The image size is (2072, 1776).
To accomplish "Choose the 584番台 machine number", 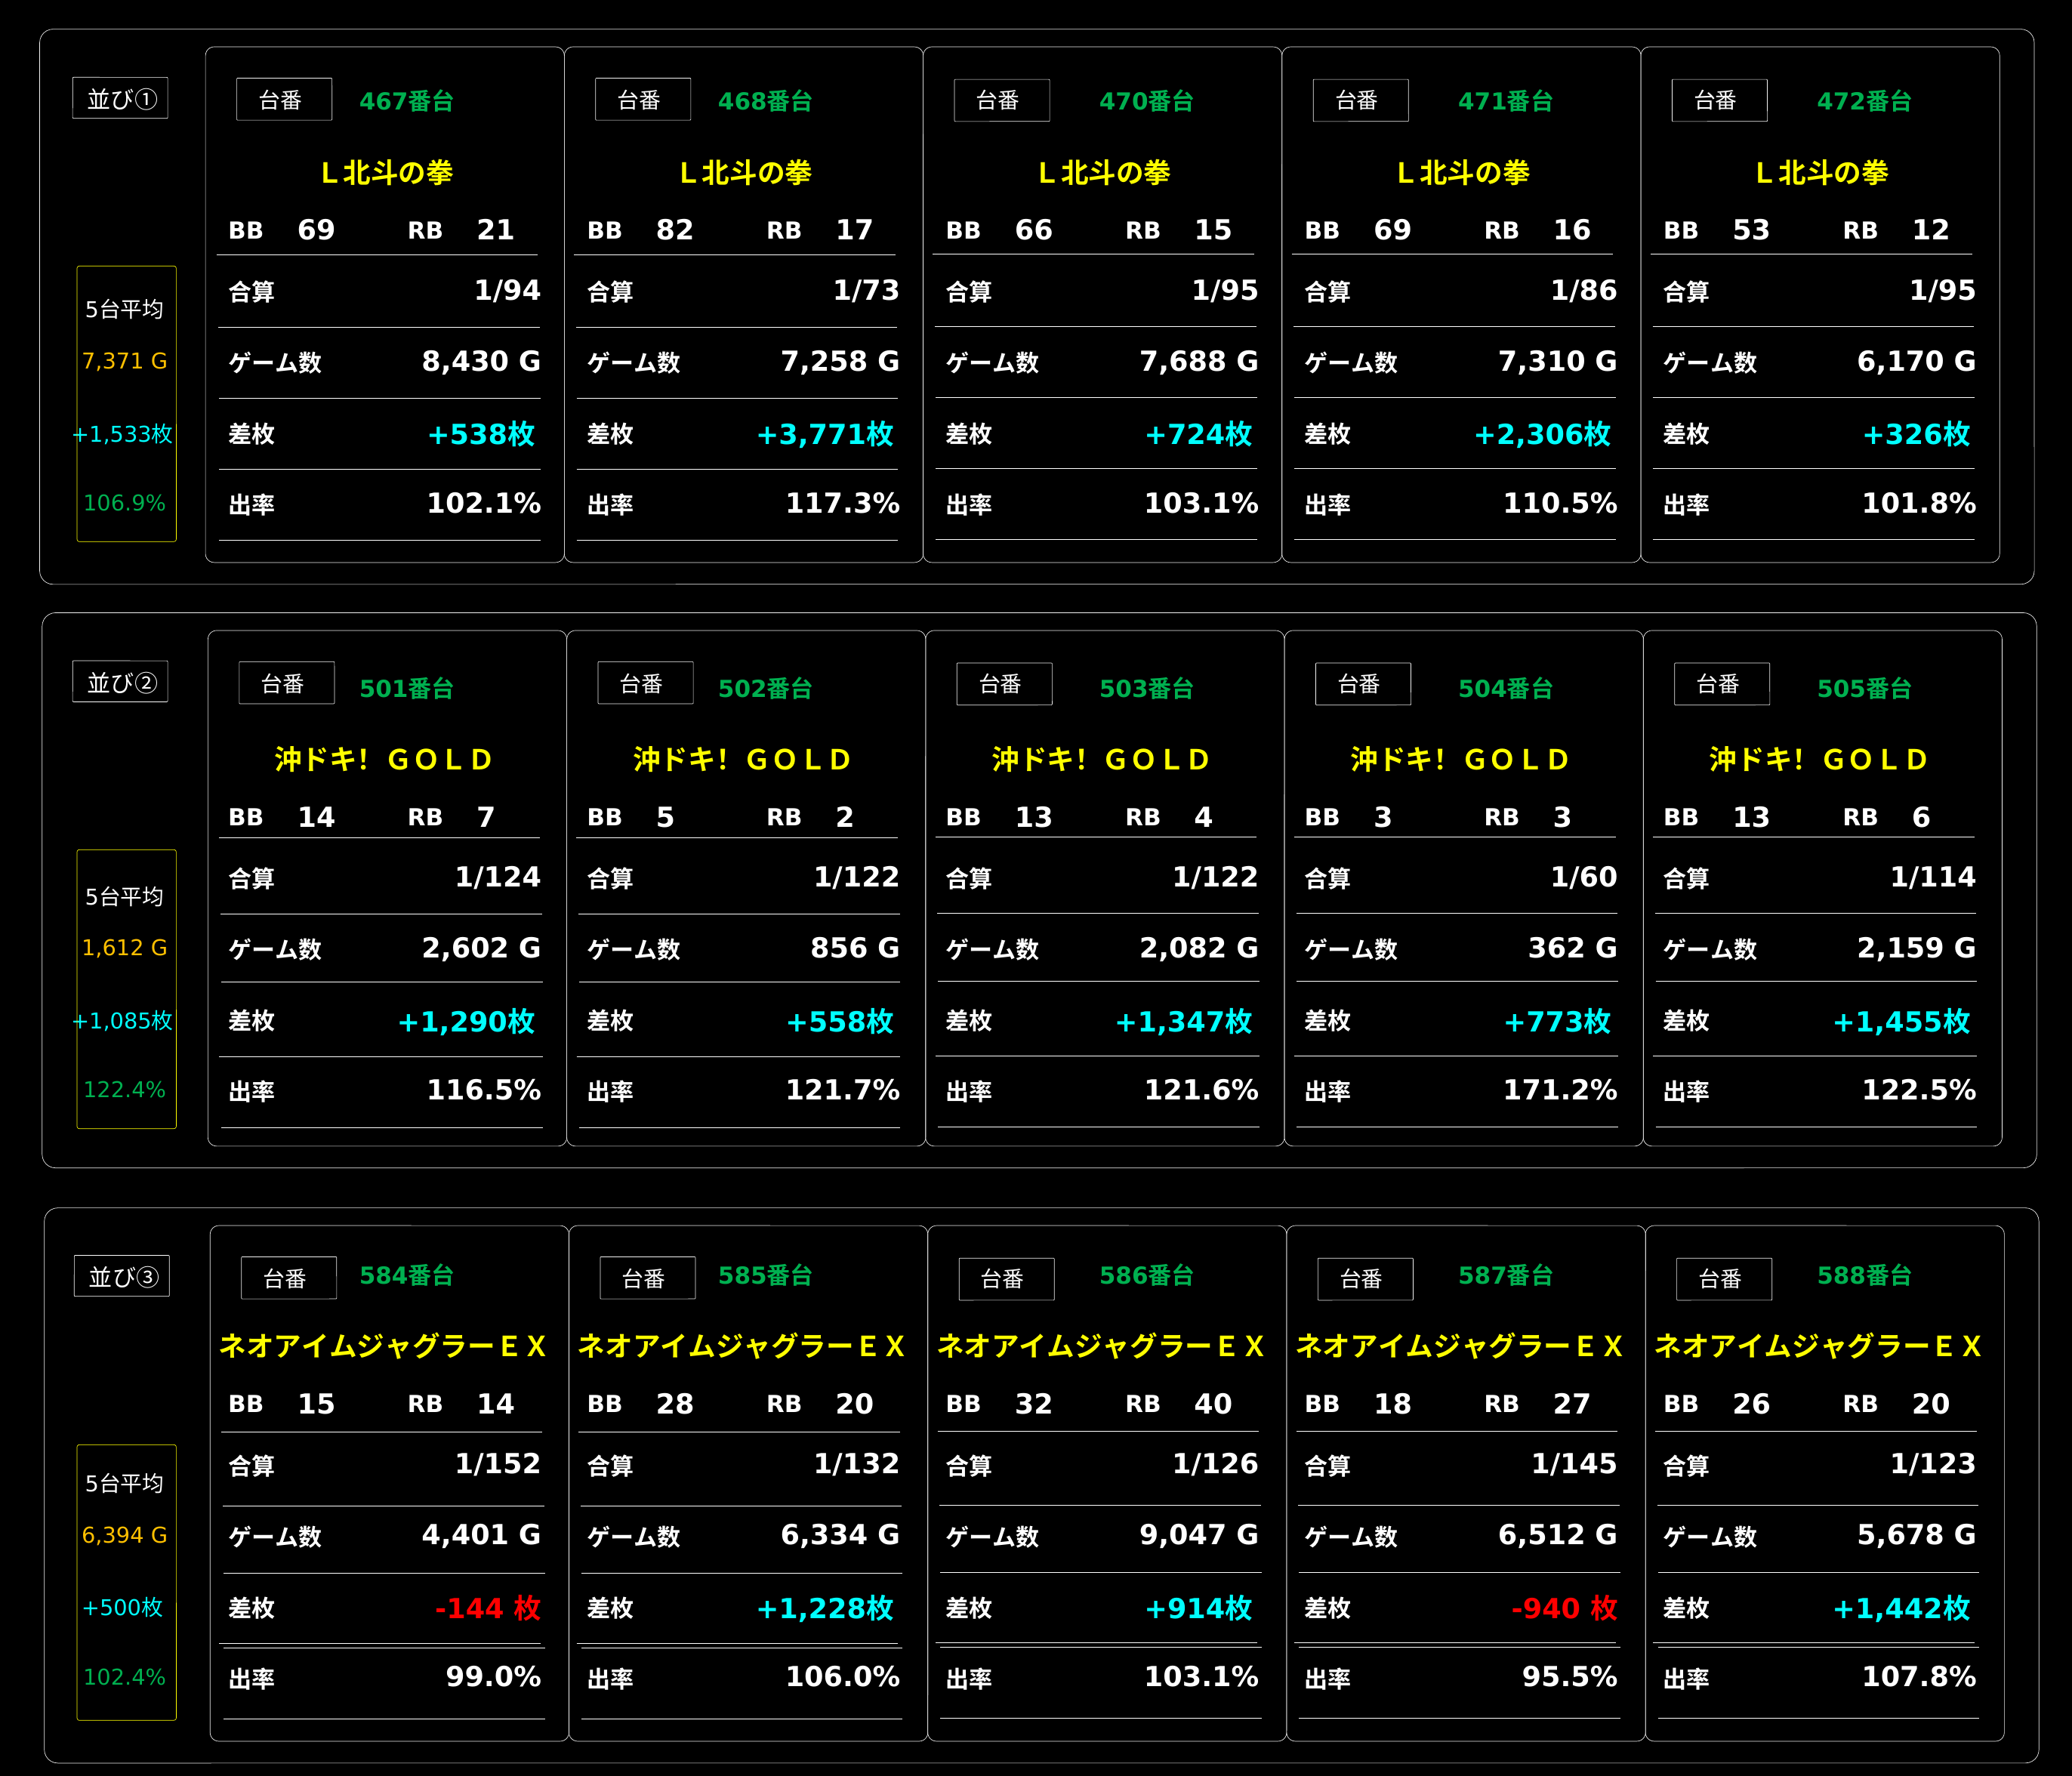I will click(x=407, y=1275).
